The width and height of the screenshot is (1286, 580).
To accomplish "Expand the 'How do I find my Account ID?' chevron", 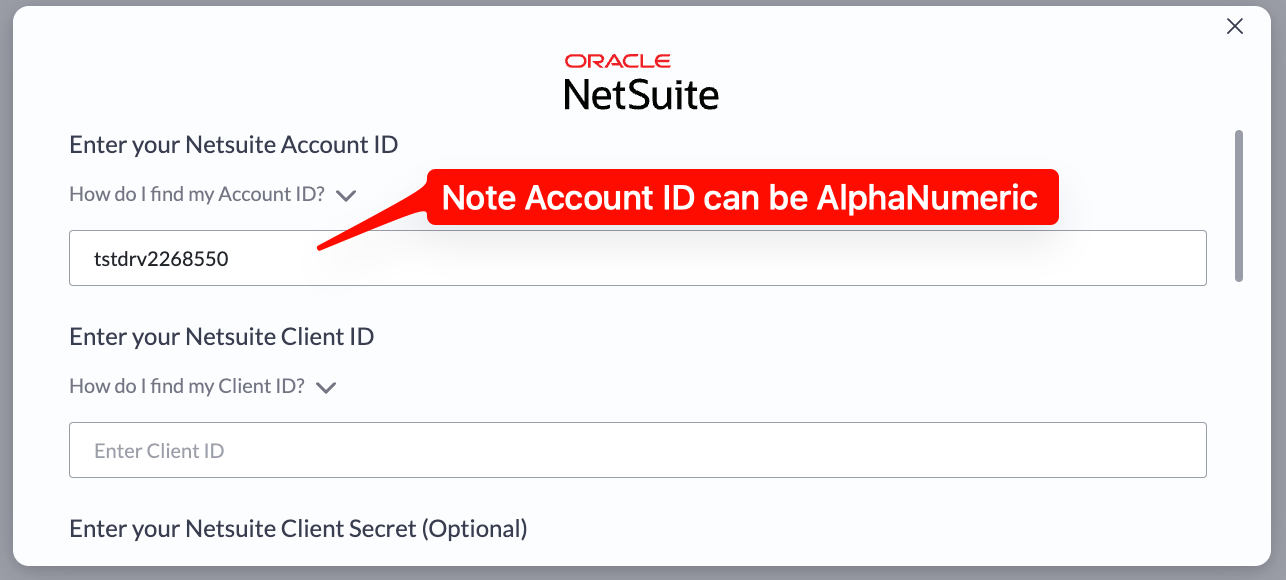I will [346, 196].
